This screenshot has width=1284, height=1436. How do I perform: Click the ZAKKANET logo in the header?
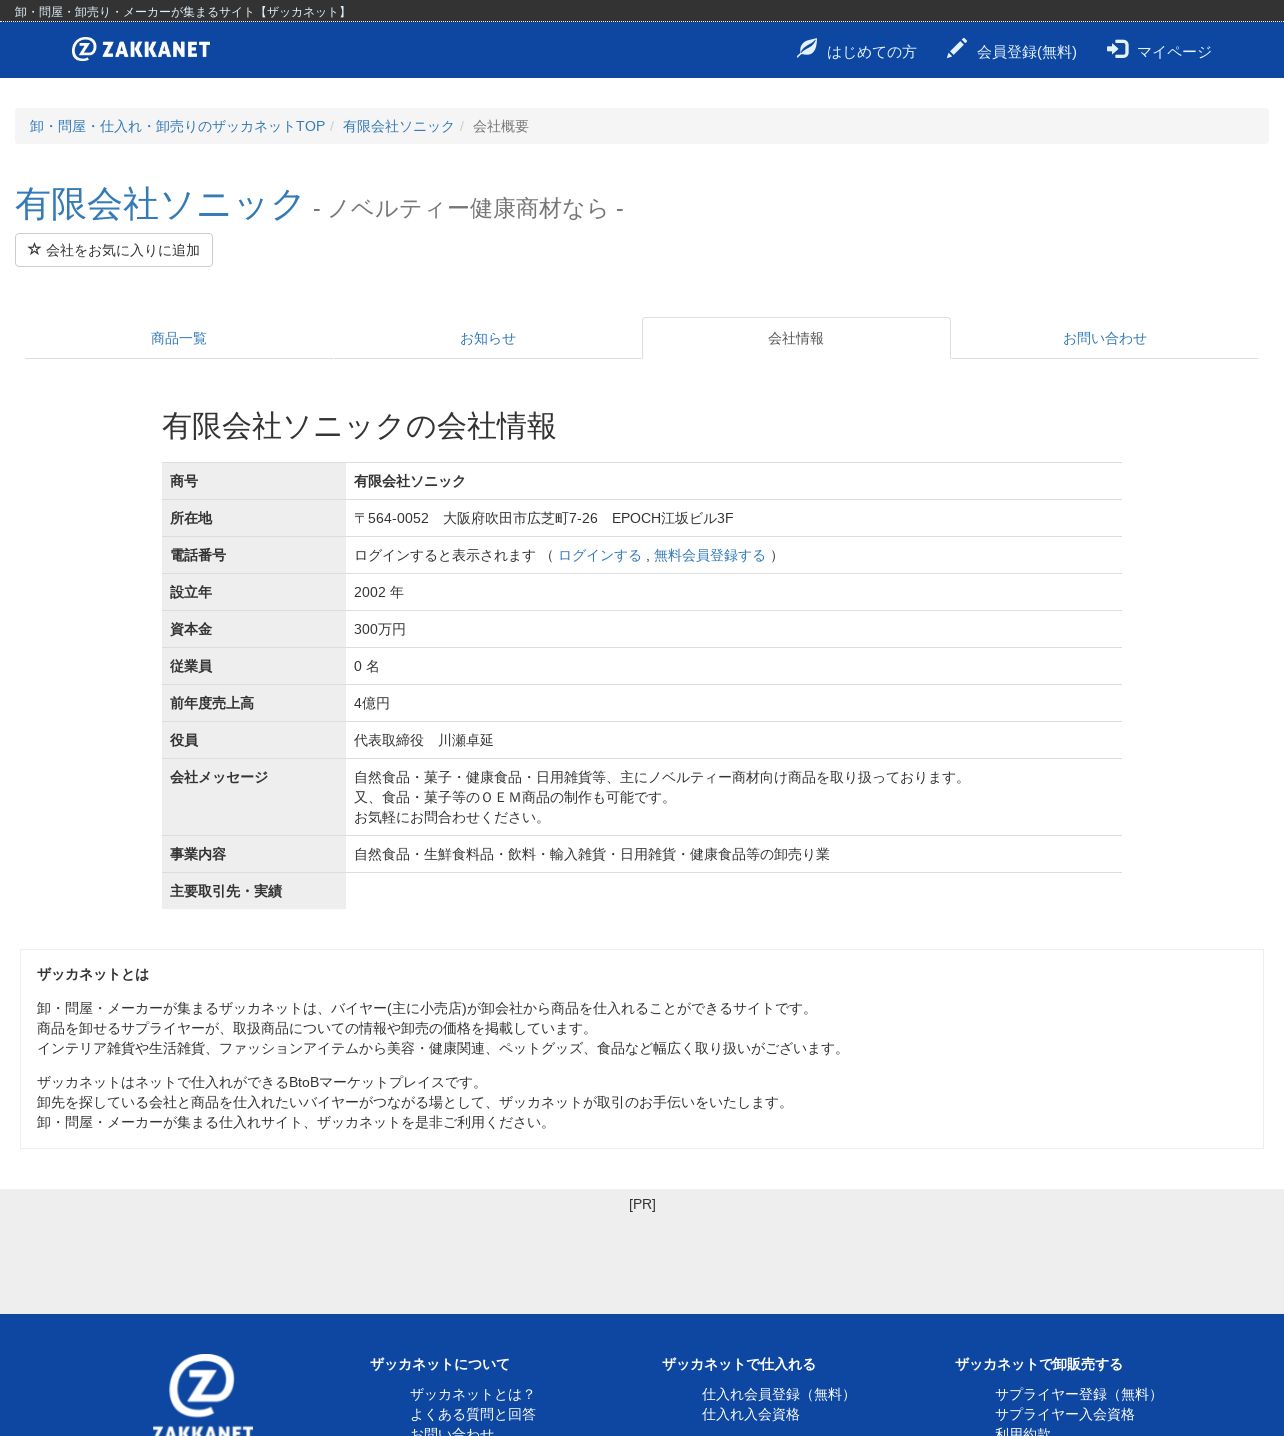click(x=141, y=49)
